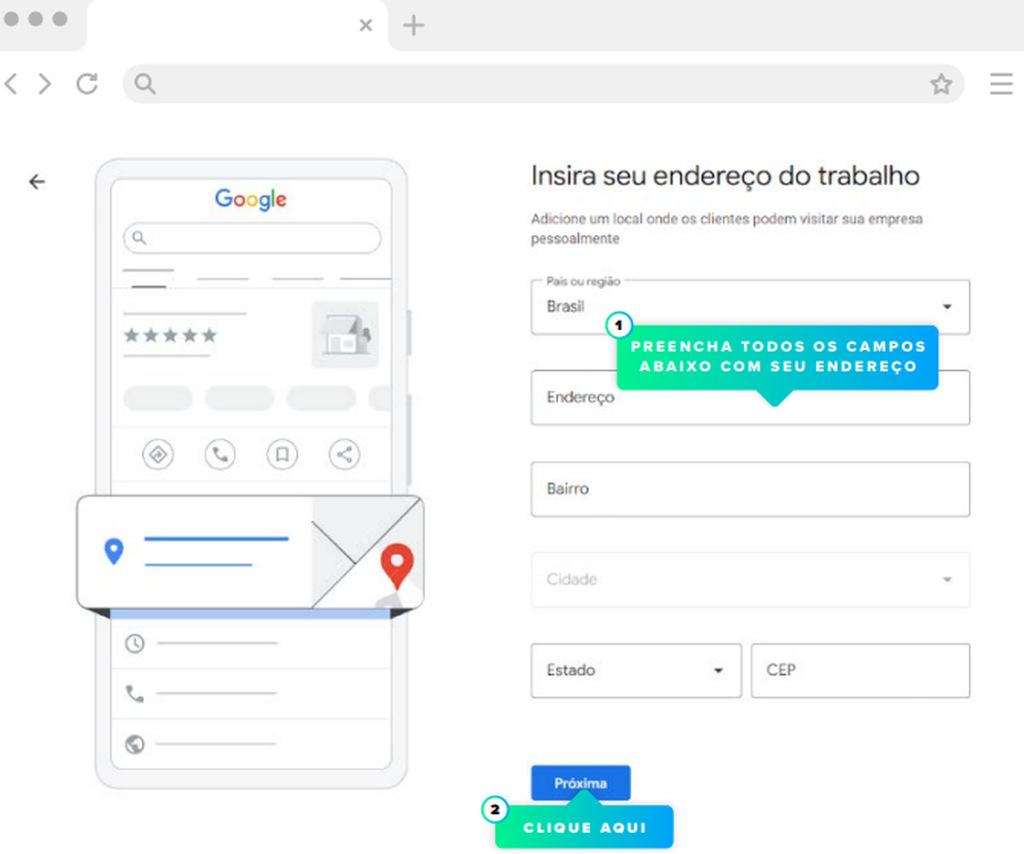Focus the CEP input field
The width and height of the screenshot is (1024, 854).
(x=860, y=671)
